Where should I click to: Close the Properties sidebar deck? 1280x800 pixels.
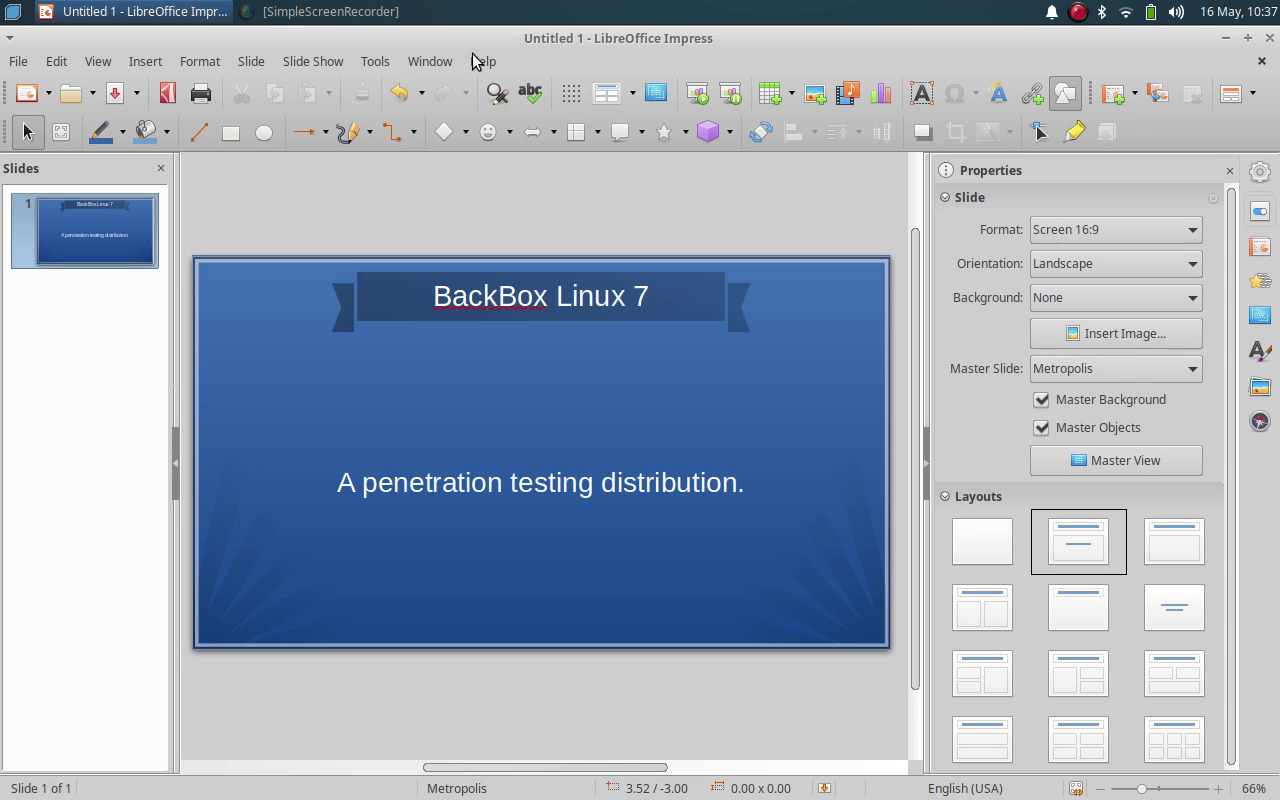point(1230,171)
